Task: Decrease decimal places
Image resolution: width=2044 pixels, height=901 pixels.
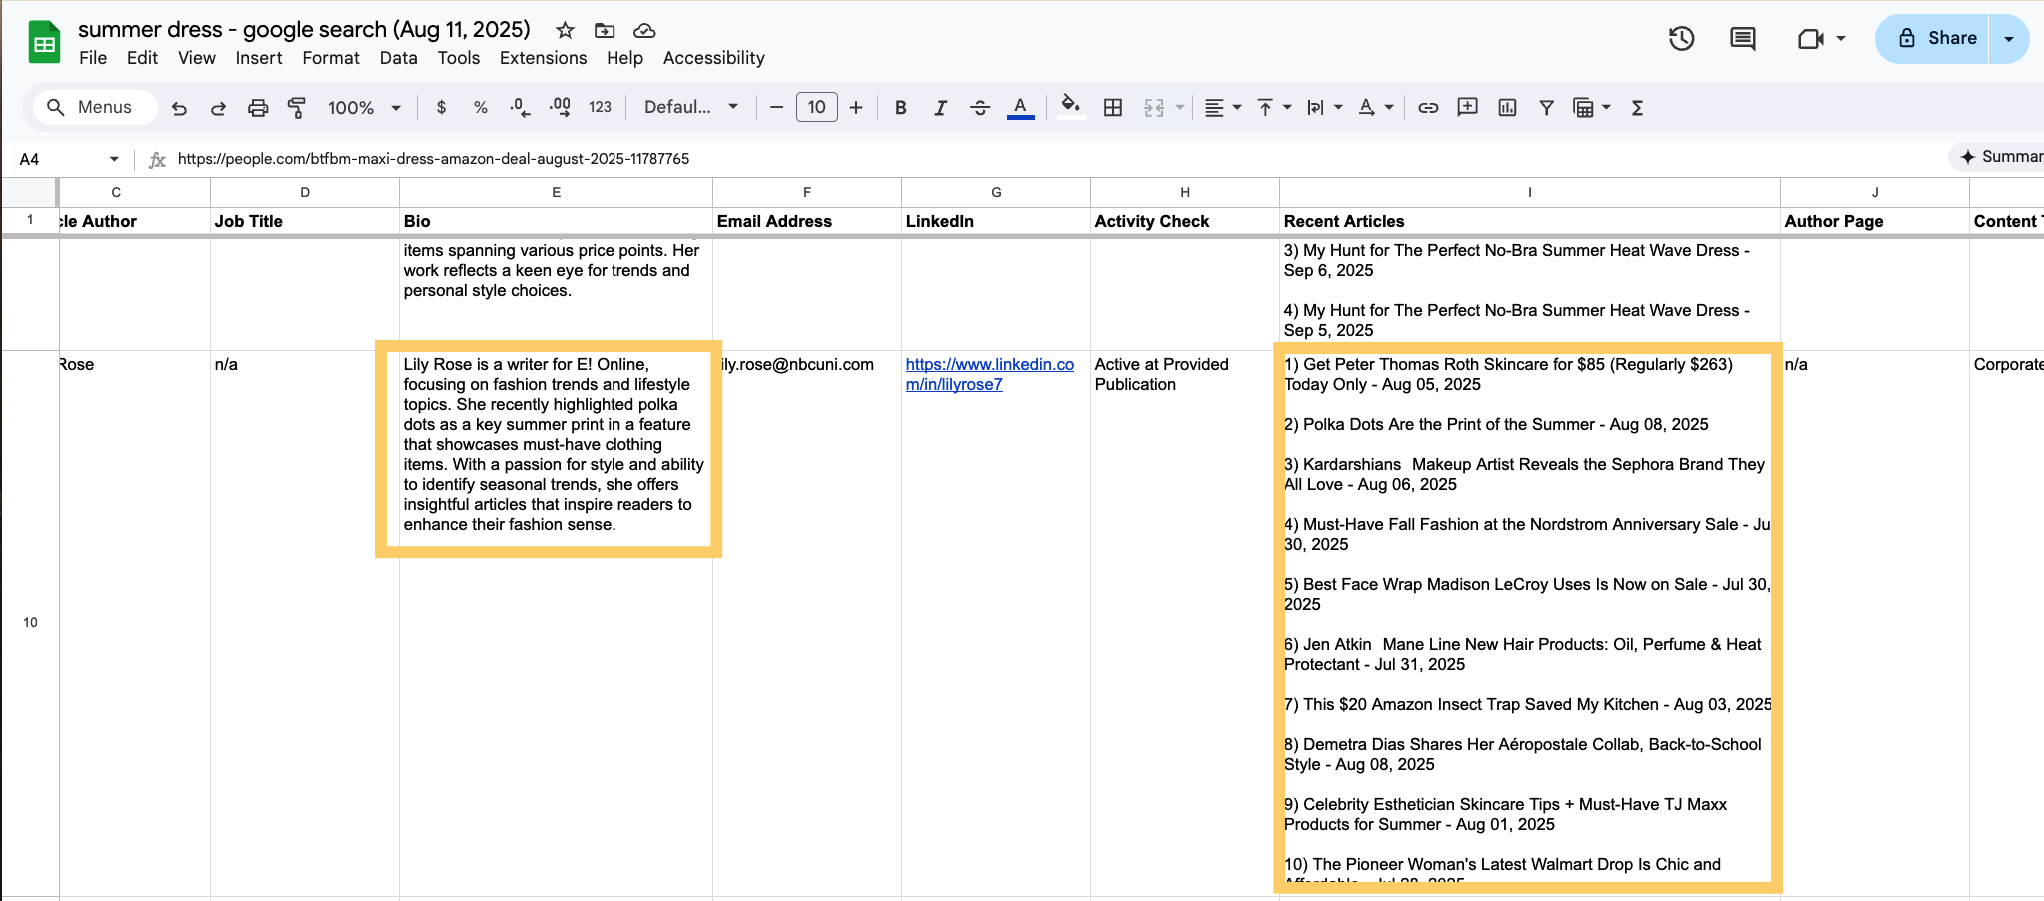Action: pos(518,107)
